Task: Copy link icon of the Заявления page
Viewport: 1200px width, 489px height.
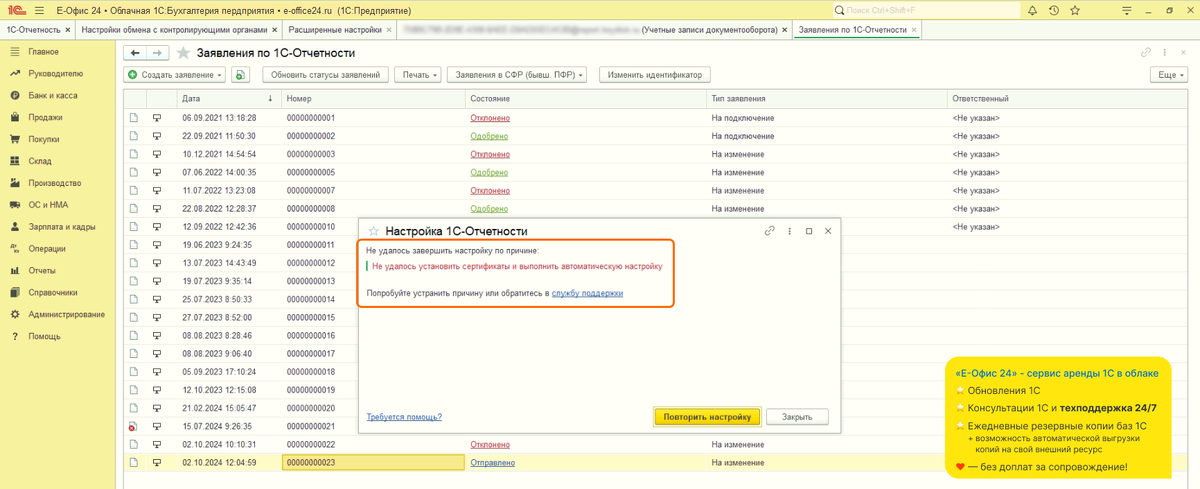Action: point(1146,53)
